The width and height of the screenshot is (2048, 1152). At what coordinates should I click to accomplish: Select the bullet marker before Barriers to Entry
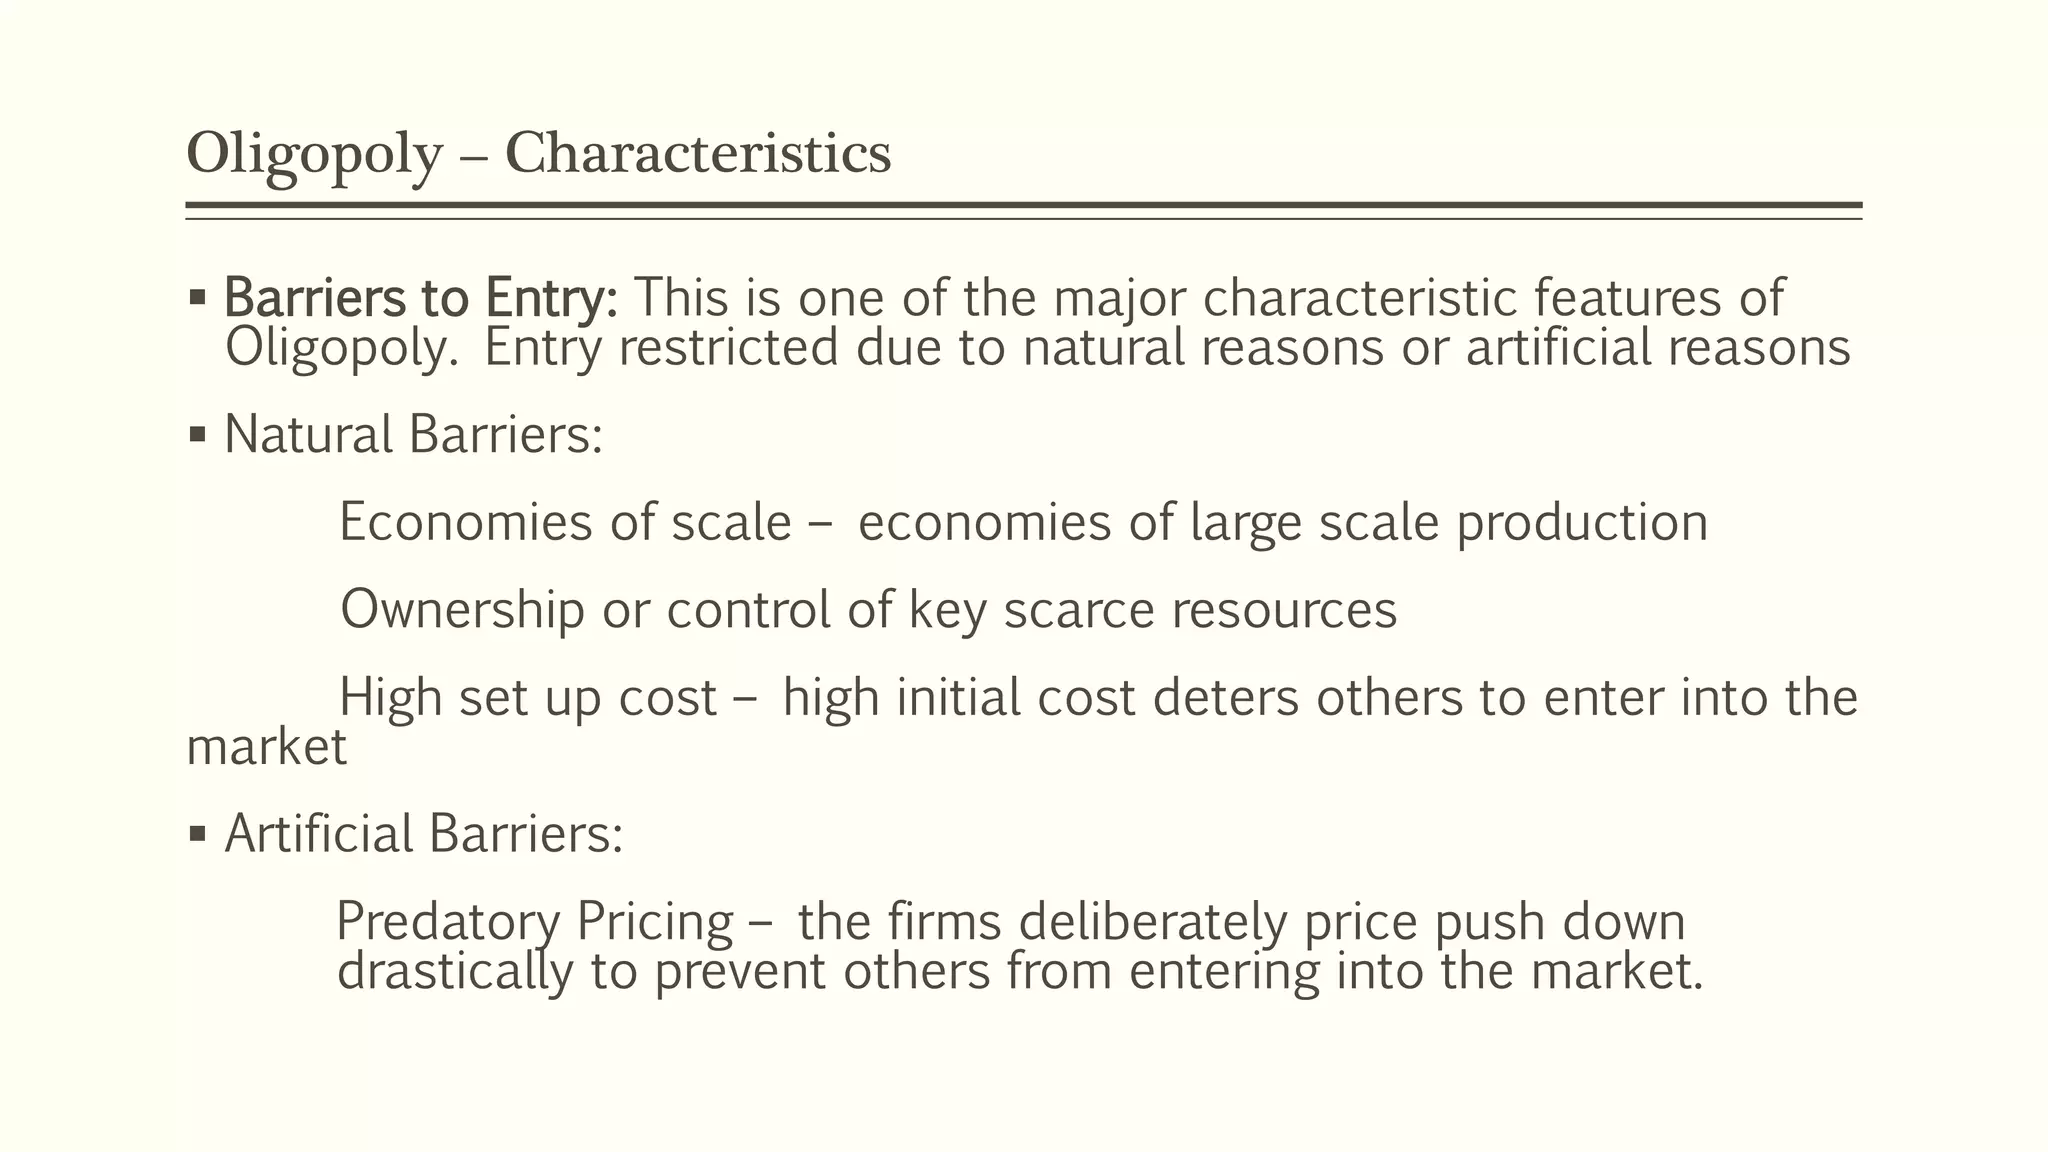[197, 298]
